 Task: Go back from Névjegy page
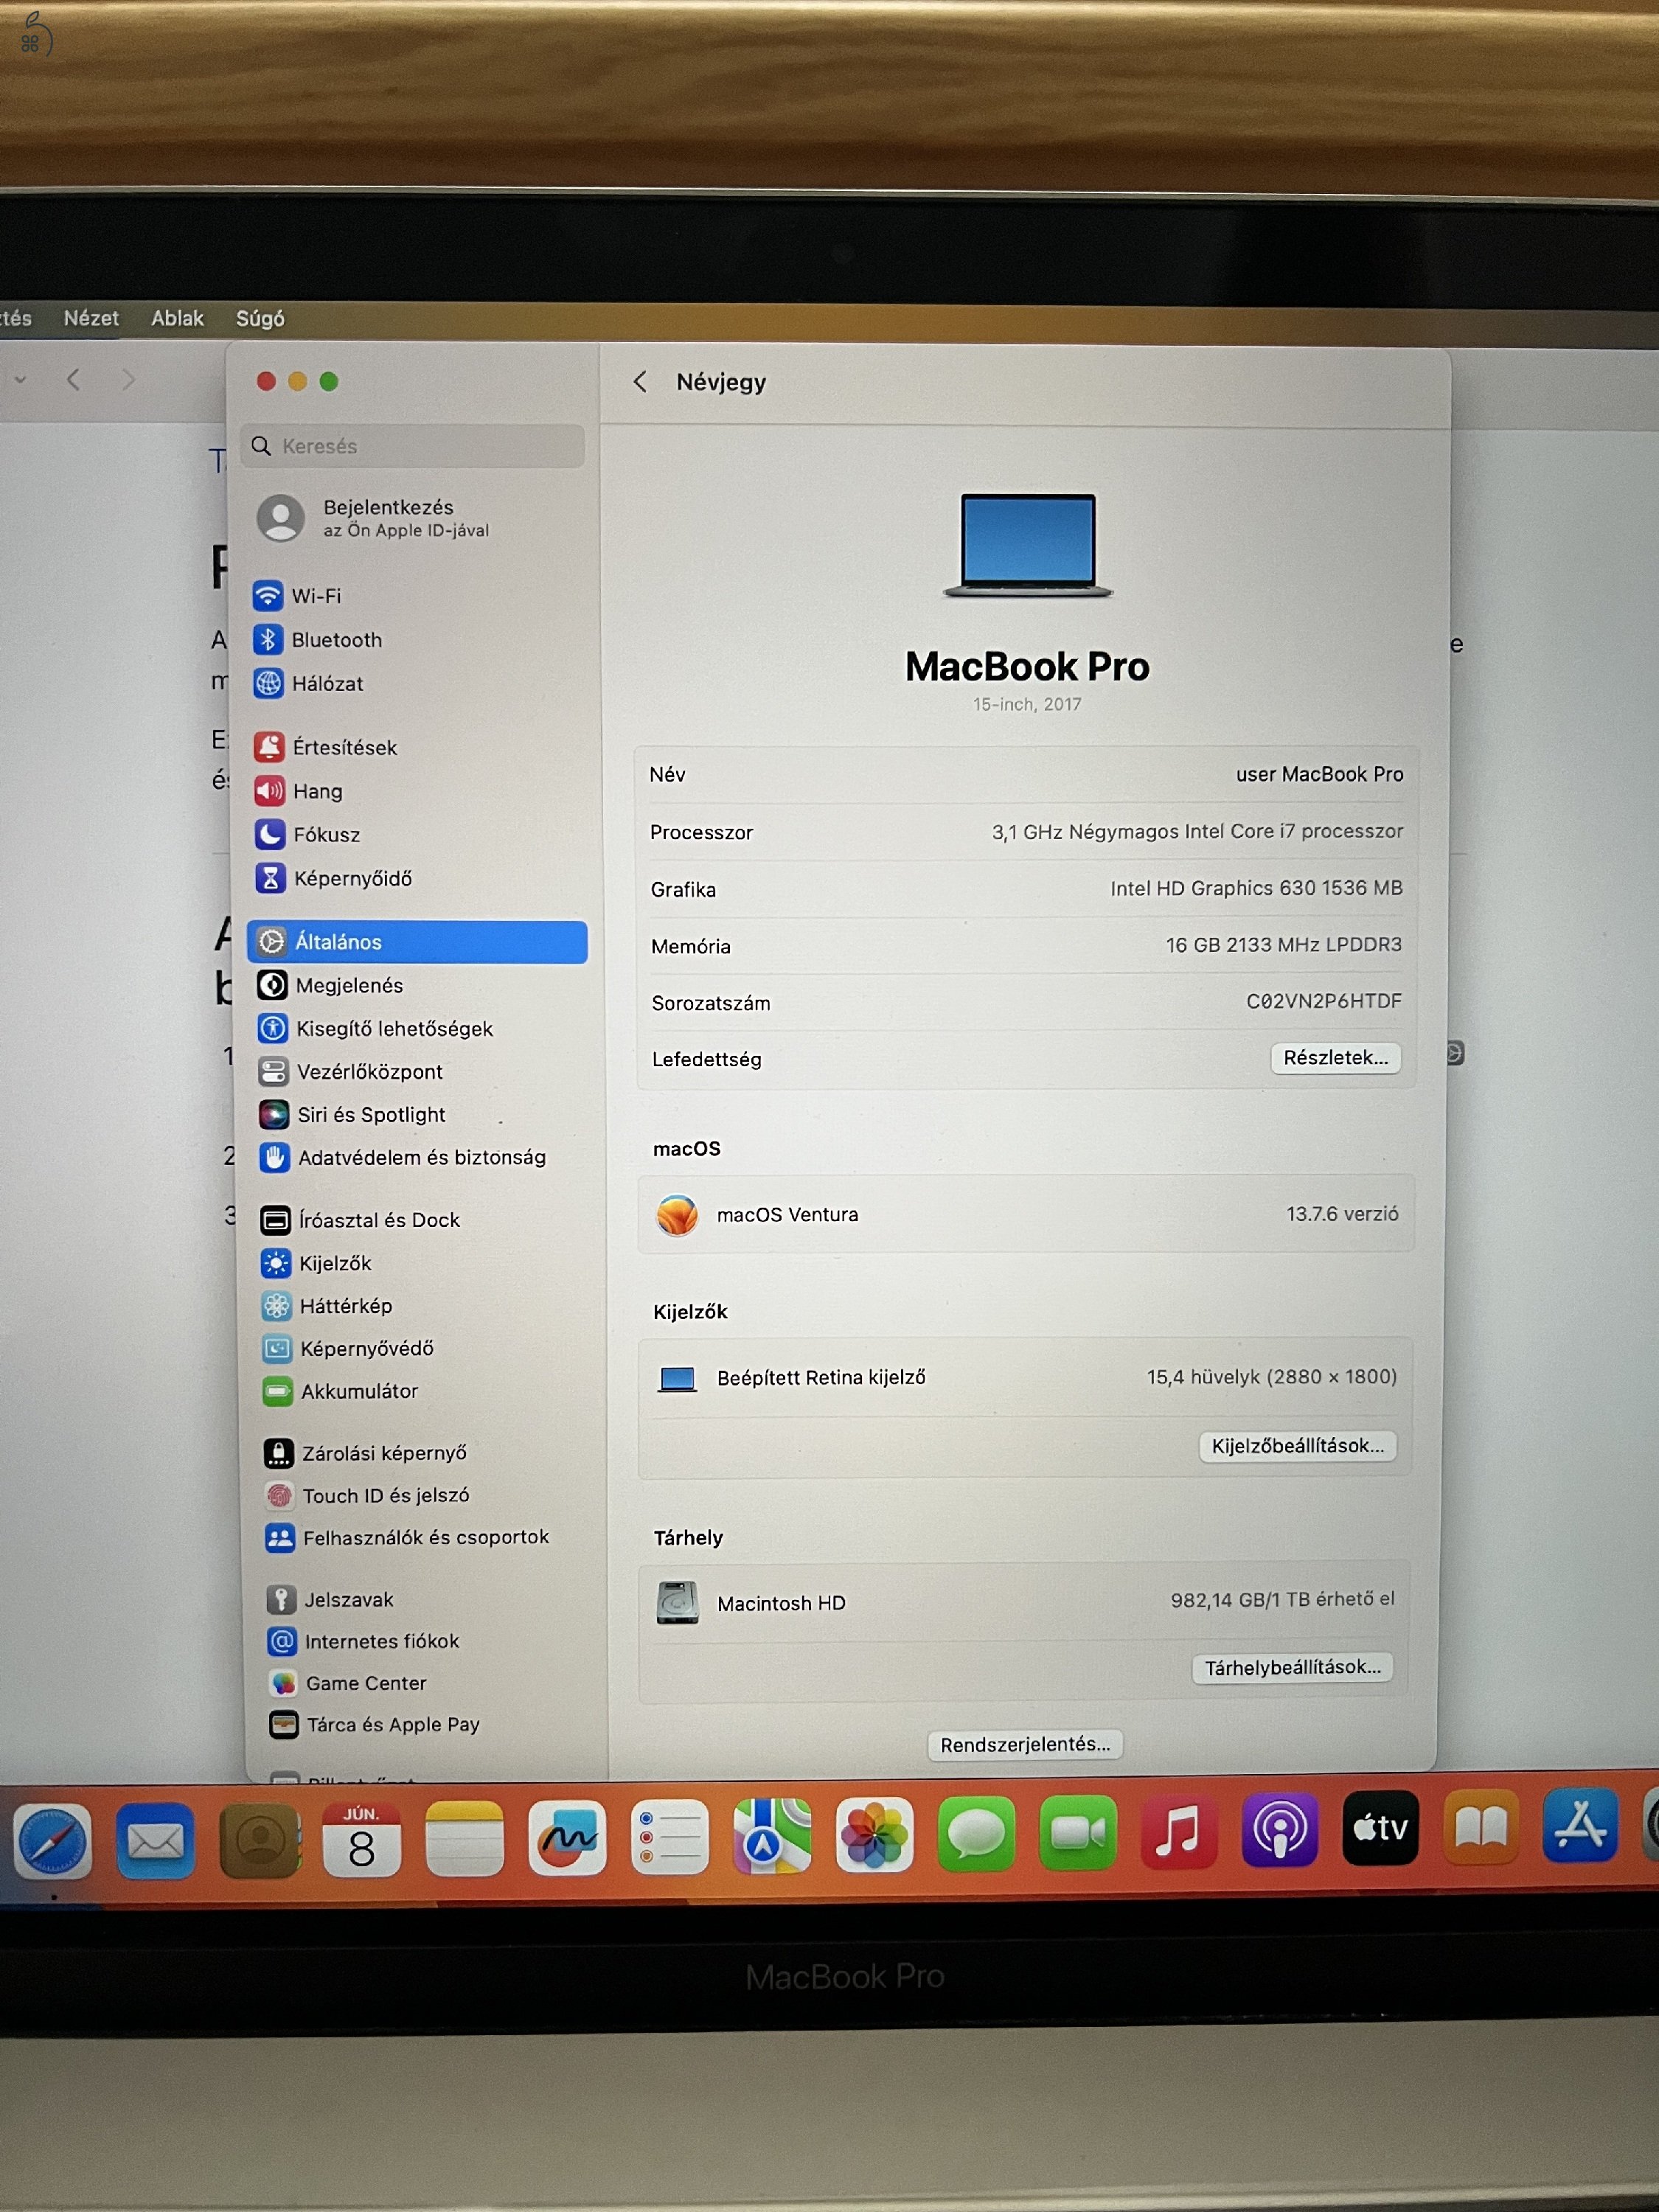(x=640, y=381)
